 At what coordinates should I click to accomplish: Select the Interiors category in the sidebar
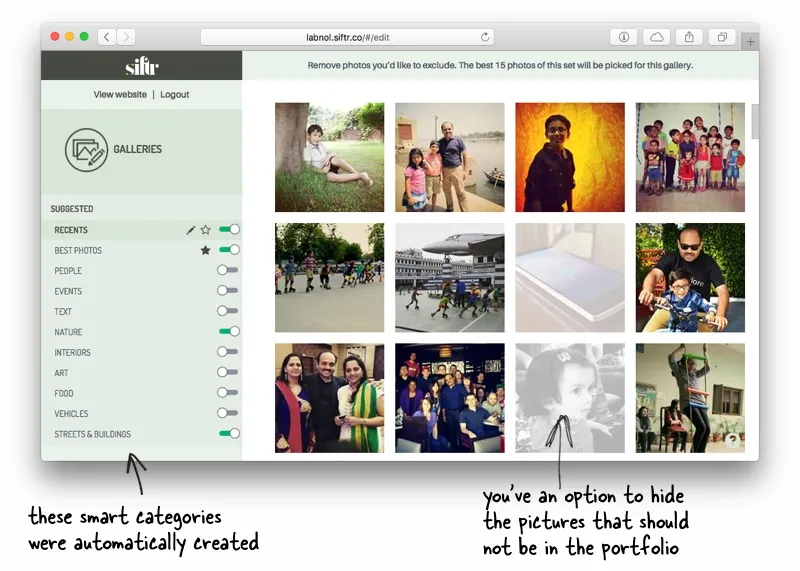(72, 352)
